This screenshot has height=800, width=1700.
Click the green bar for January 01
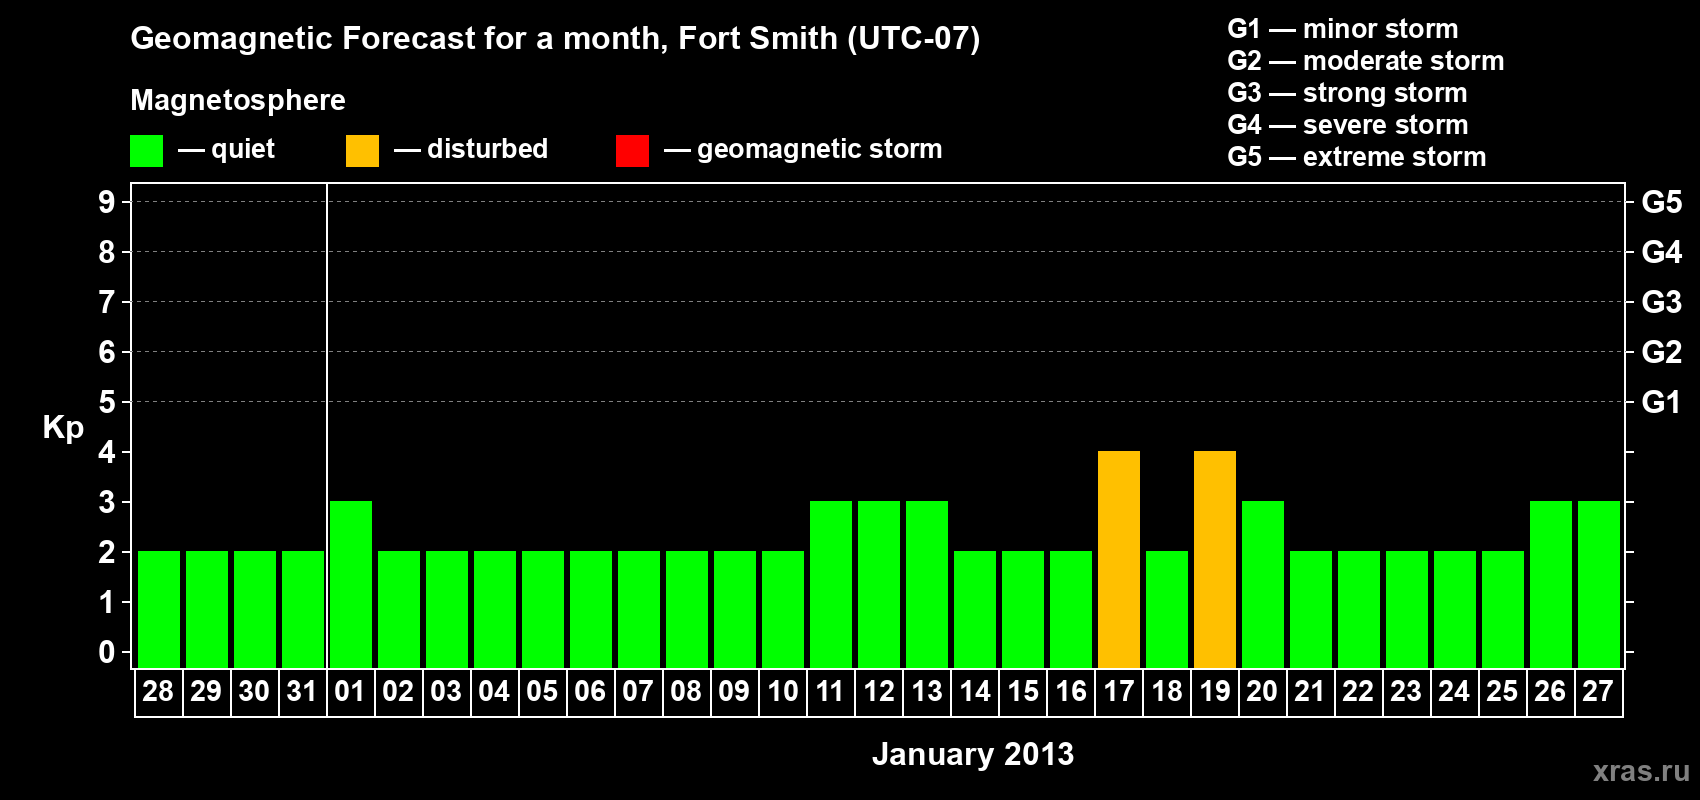point(351,585)
